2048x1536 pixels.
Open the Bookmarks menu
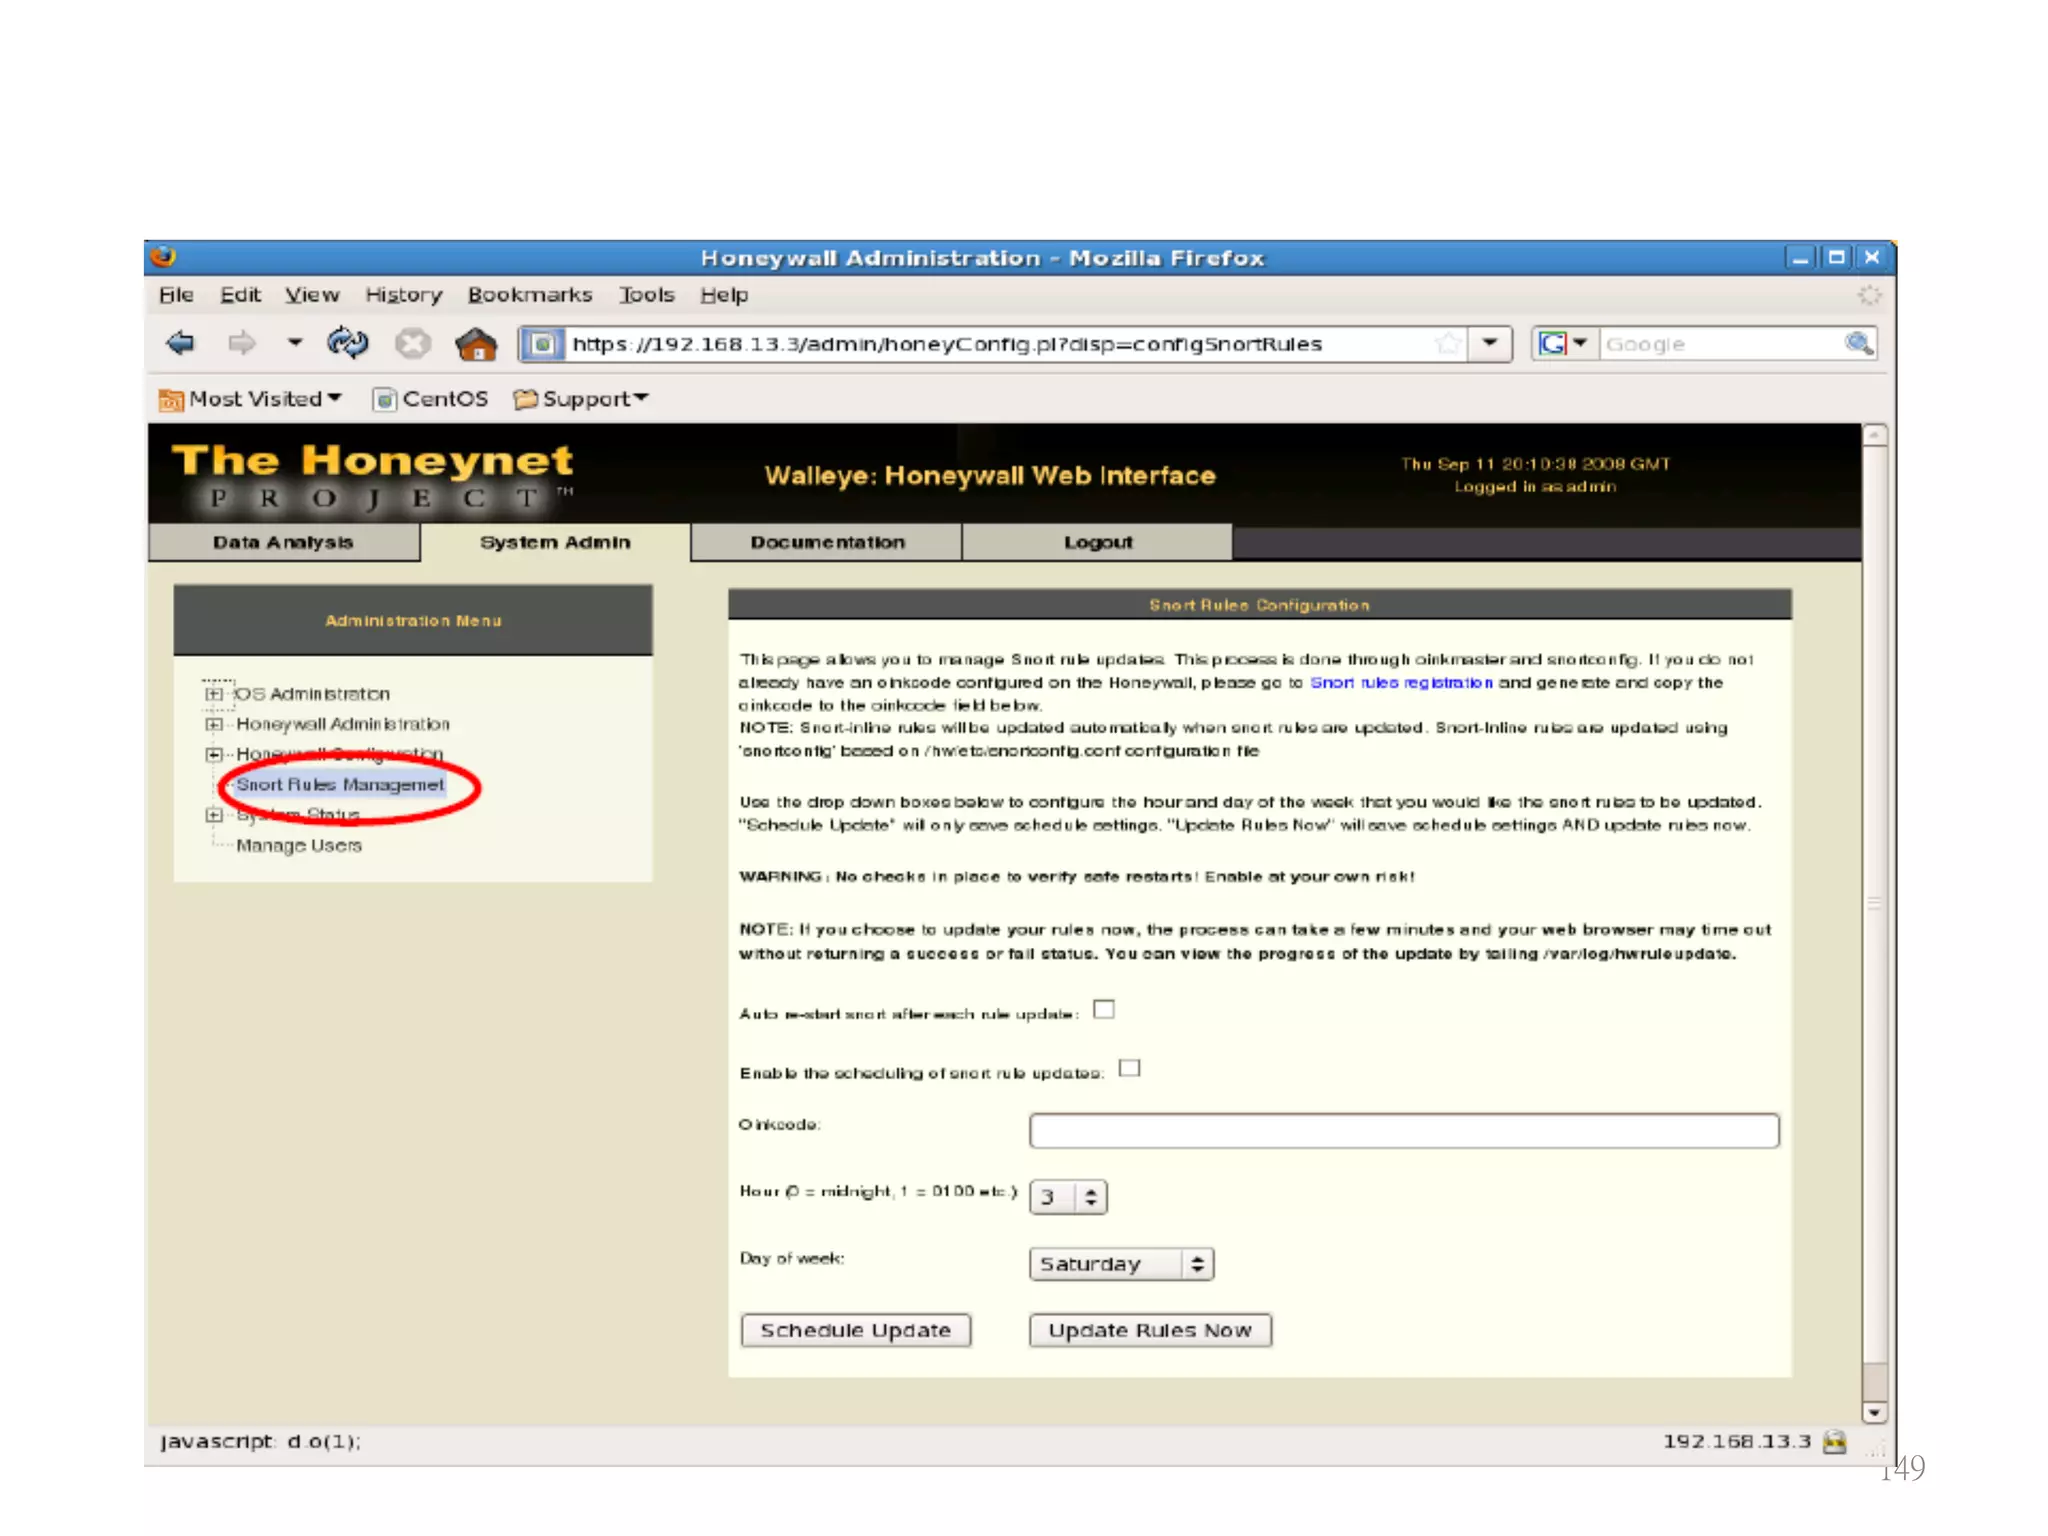(529, 295)
